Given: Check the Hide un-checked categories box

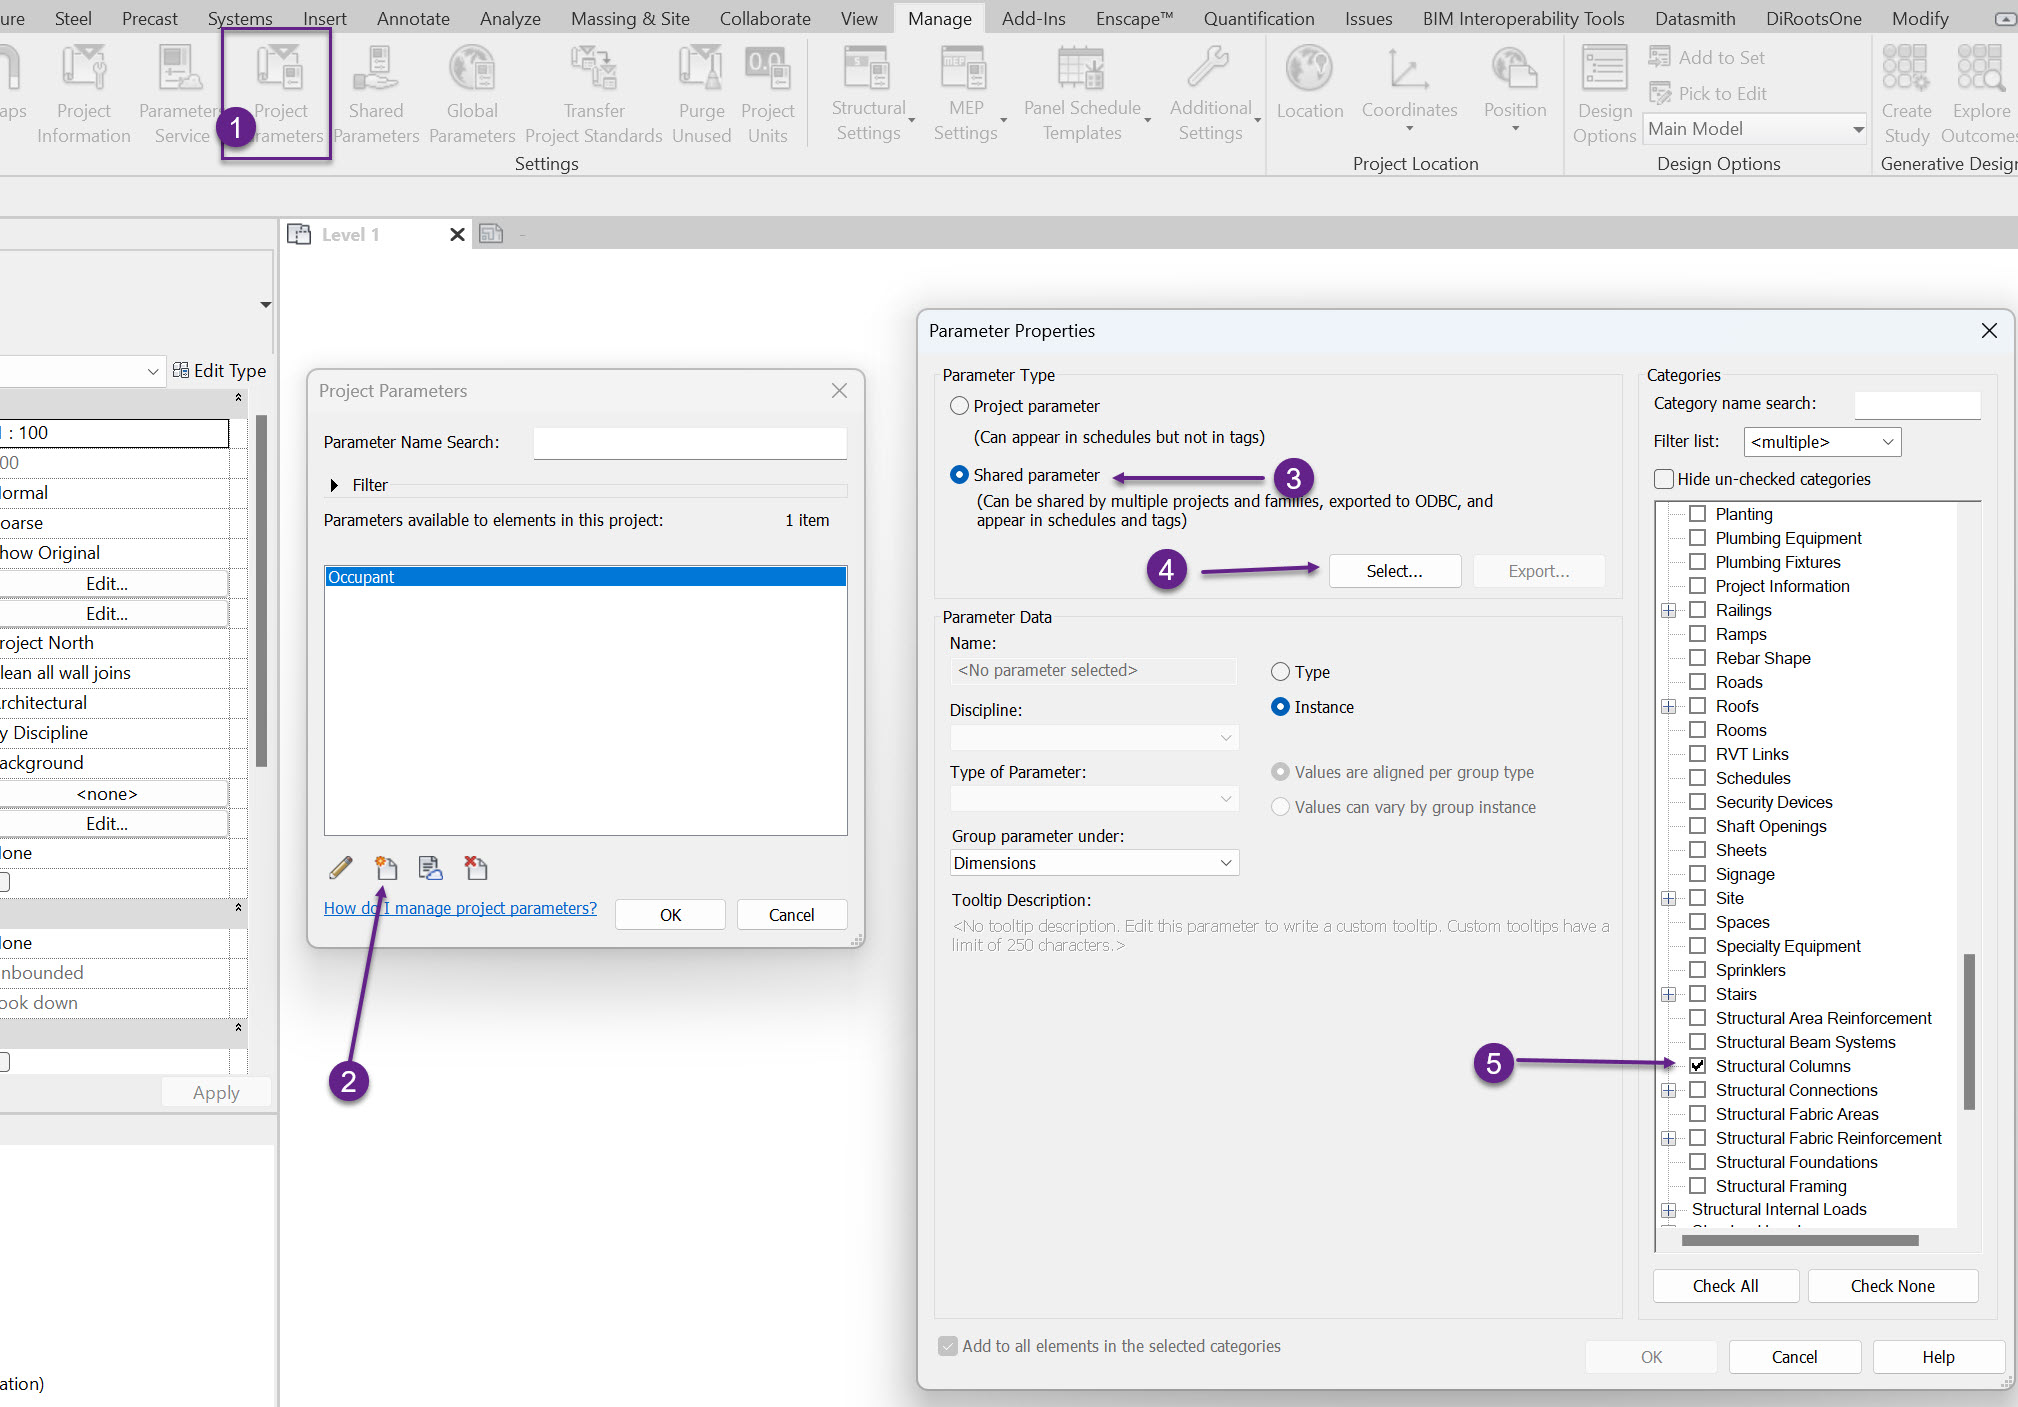Looking at the screenshot, I should click(x=1664, y=479).
